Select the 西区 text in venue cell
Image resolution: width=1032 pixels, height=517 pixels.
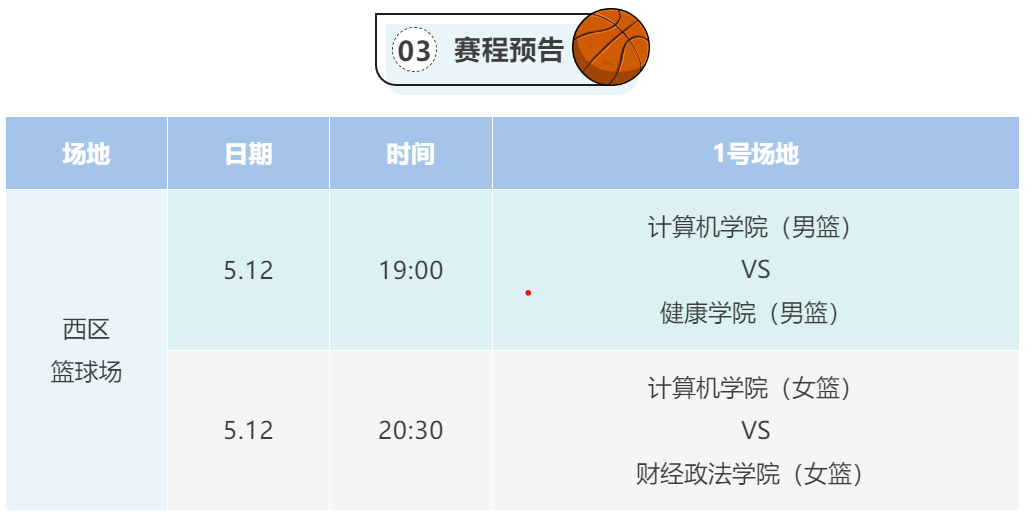86,329
